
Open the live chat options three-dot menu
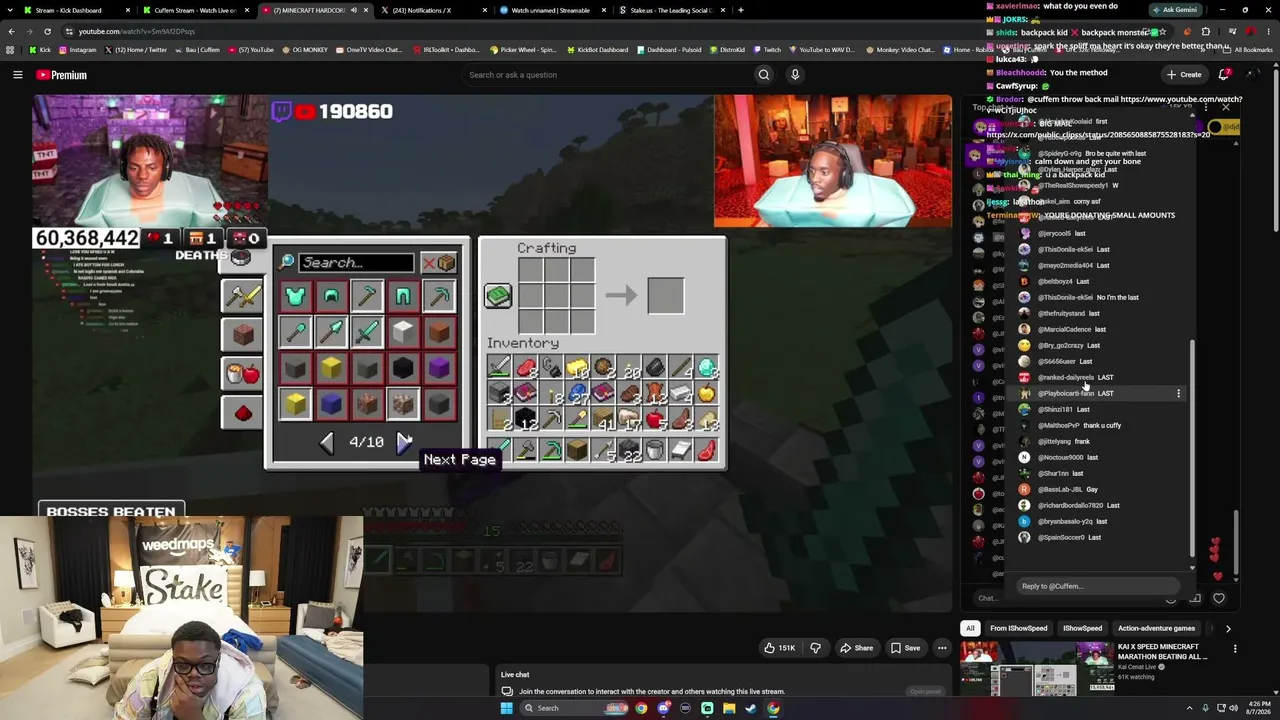click(1205, 107)
